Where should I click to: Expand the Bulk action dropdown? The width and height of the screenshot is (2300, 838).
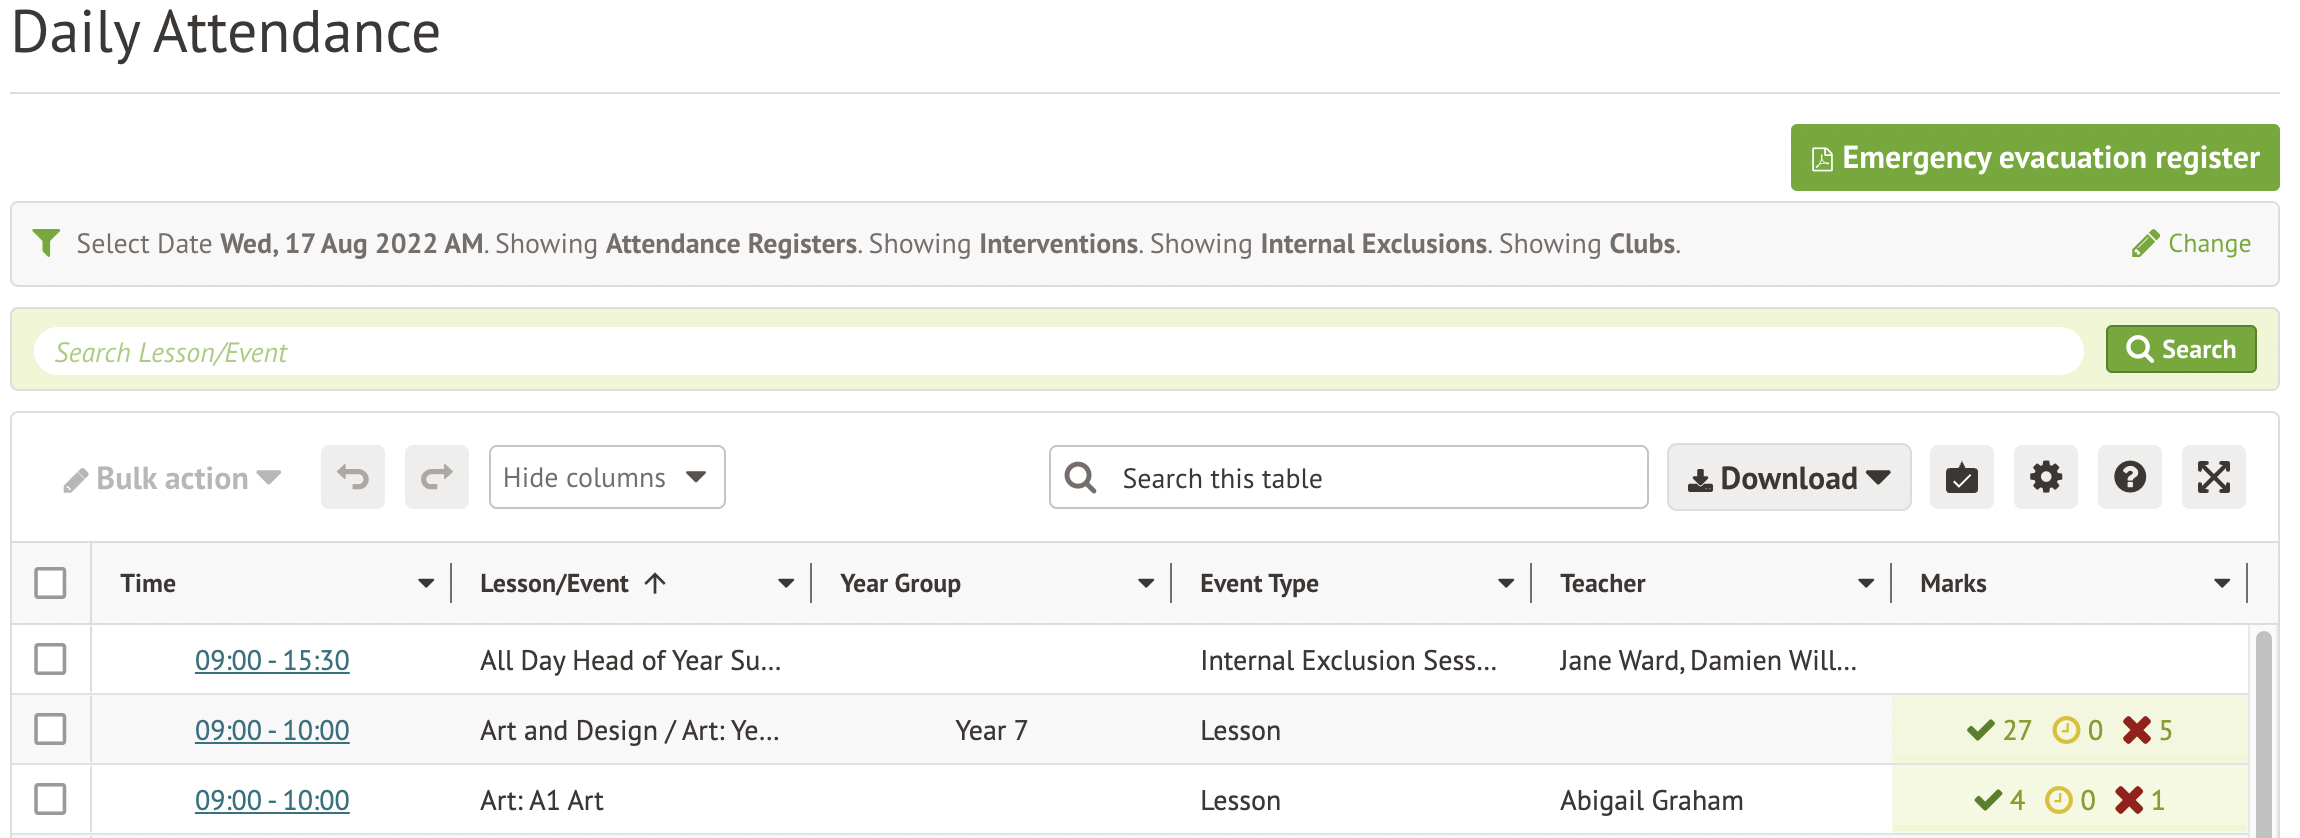pyautogui.click(x=172, y=479)
